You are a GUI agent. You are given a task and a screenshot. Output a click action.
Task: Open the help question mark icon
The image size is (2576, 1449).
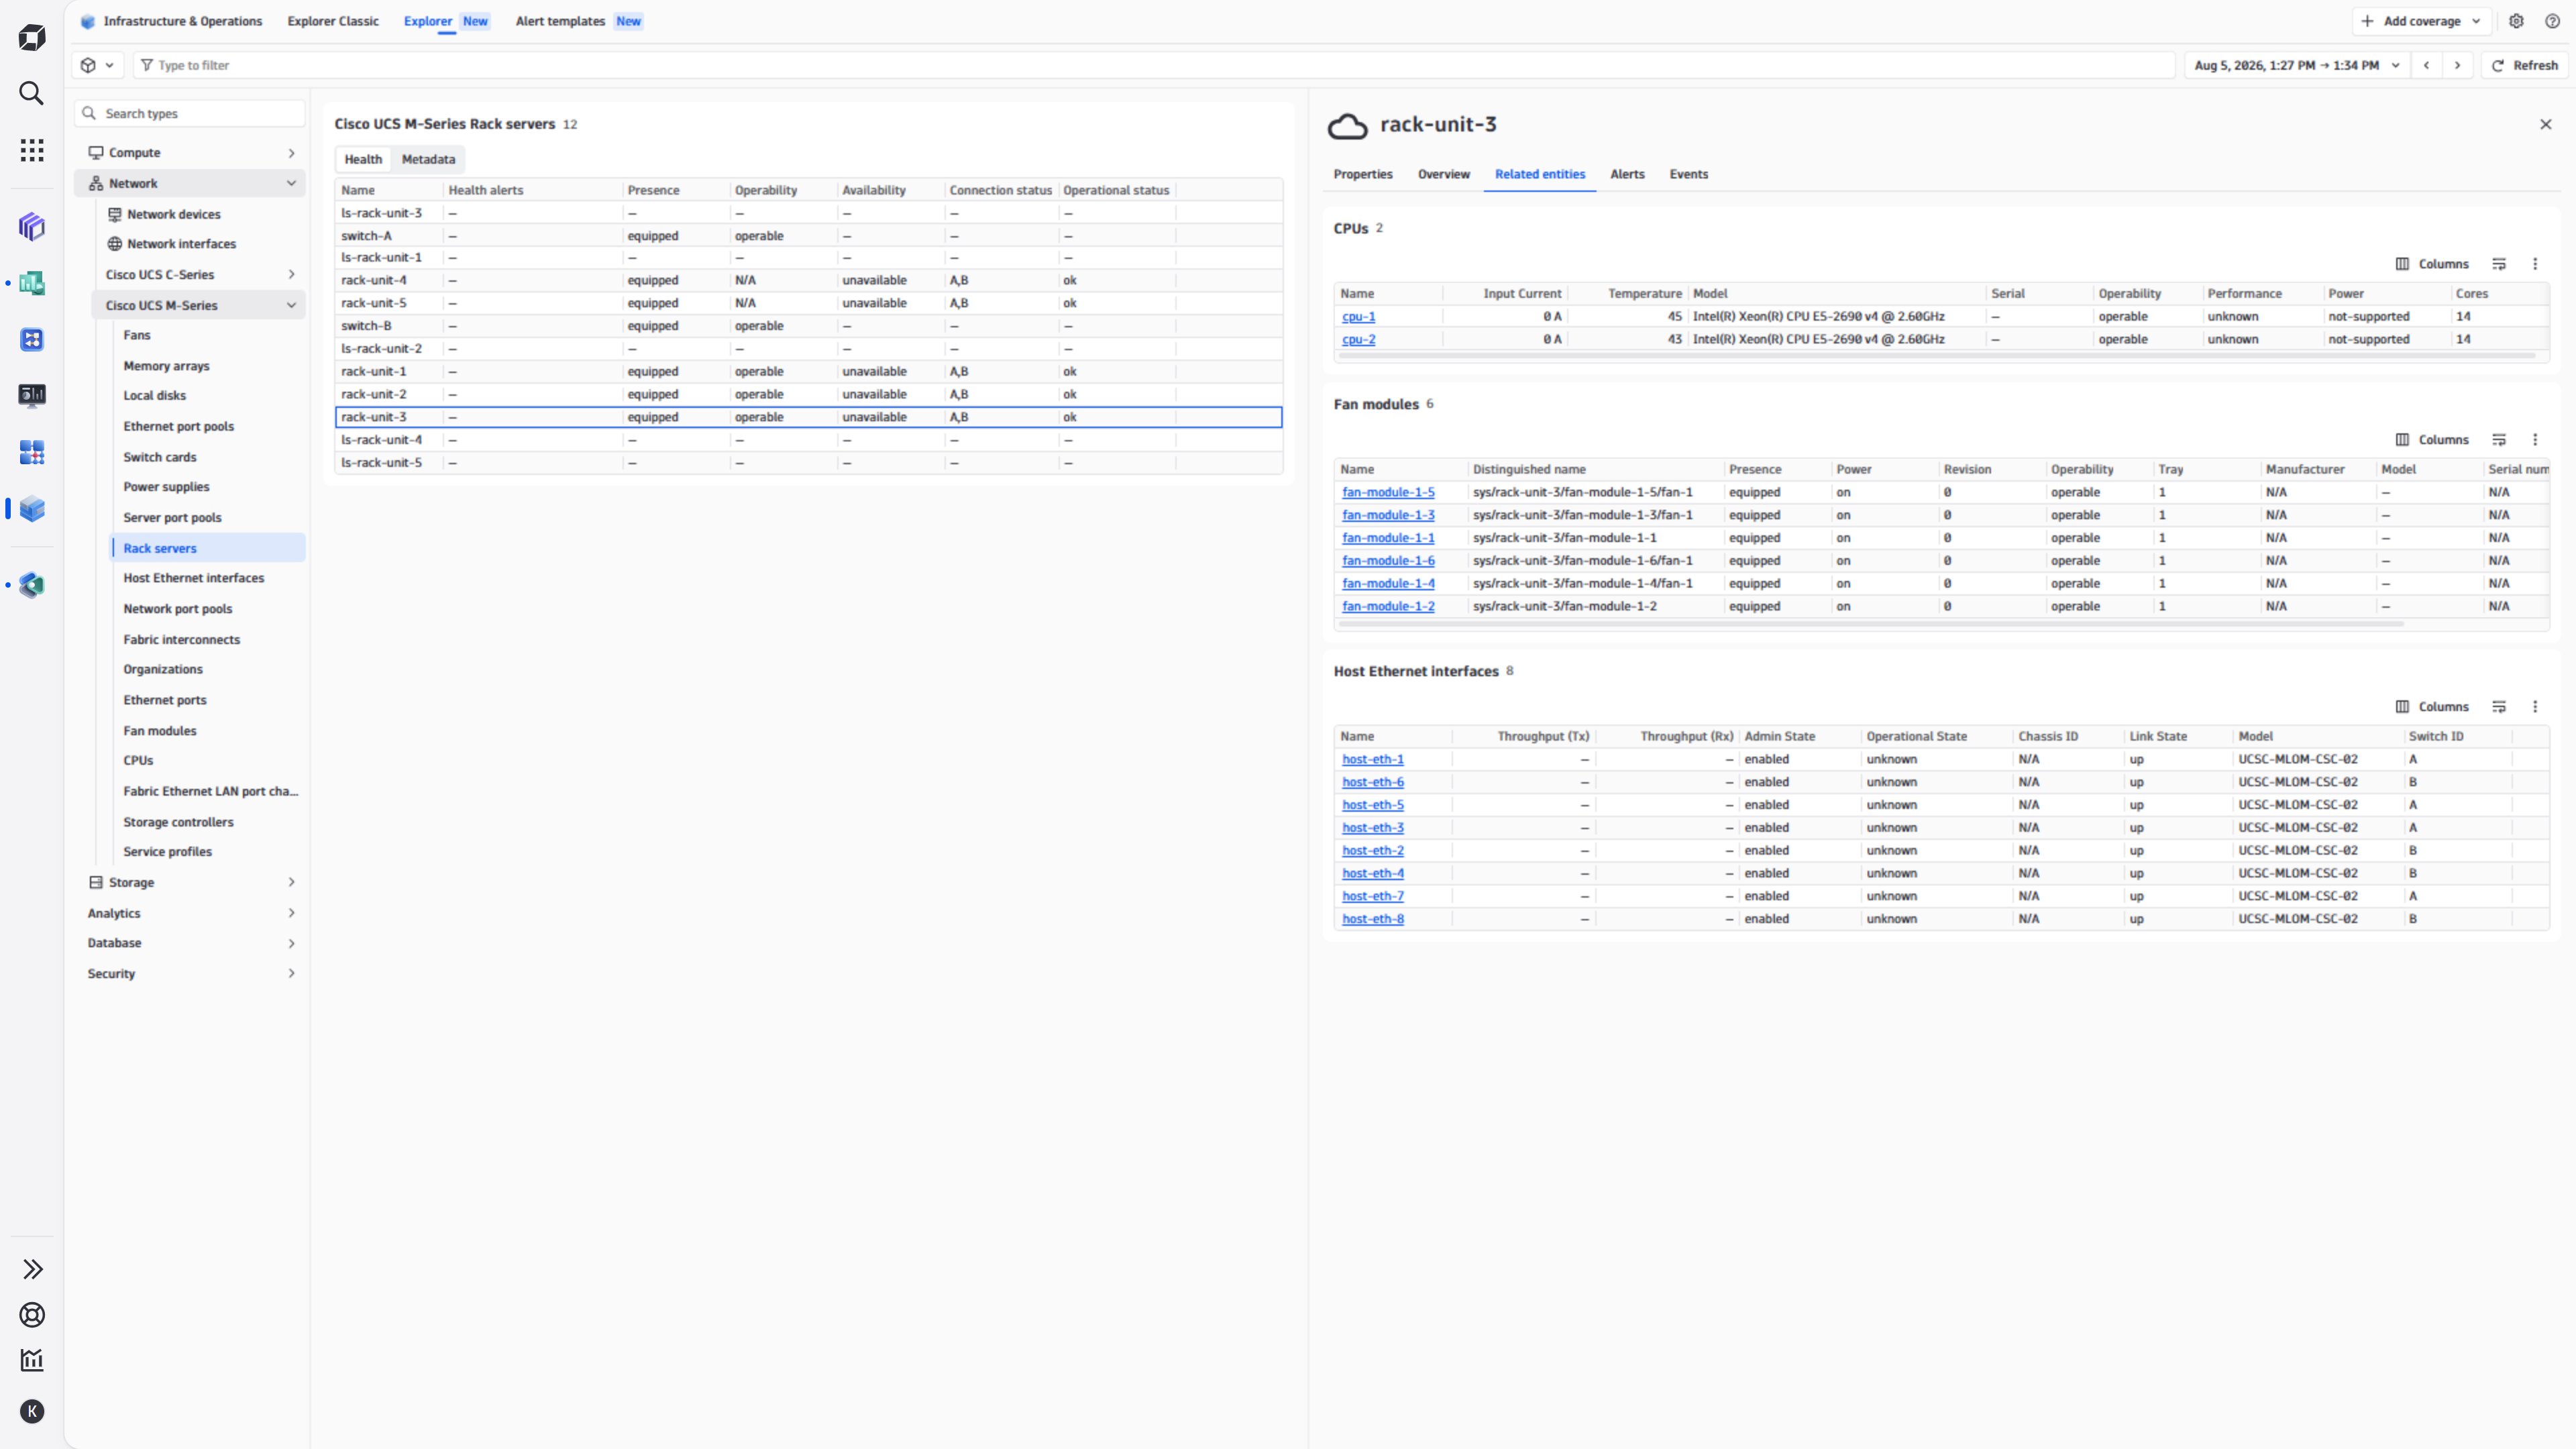2553,21
